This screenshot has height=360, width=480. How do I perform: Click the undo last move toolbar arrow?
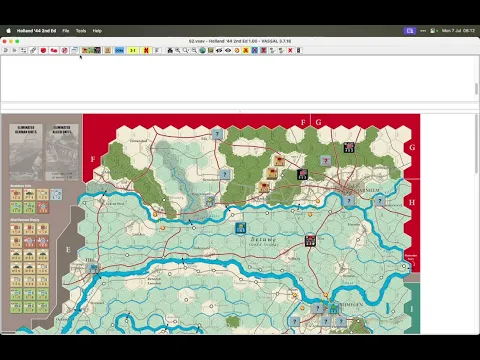6,50
